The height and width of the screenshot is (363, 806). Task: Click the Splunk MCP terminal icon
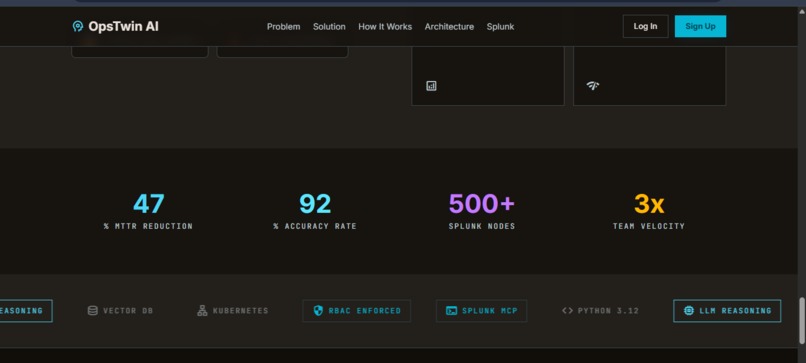click(x=451, y=311)
